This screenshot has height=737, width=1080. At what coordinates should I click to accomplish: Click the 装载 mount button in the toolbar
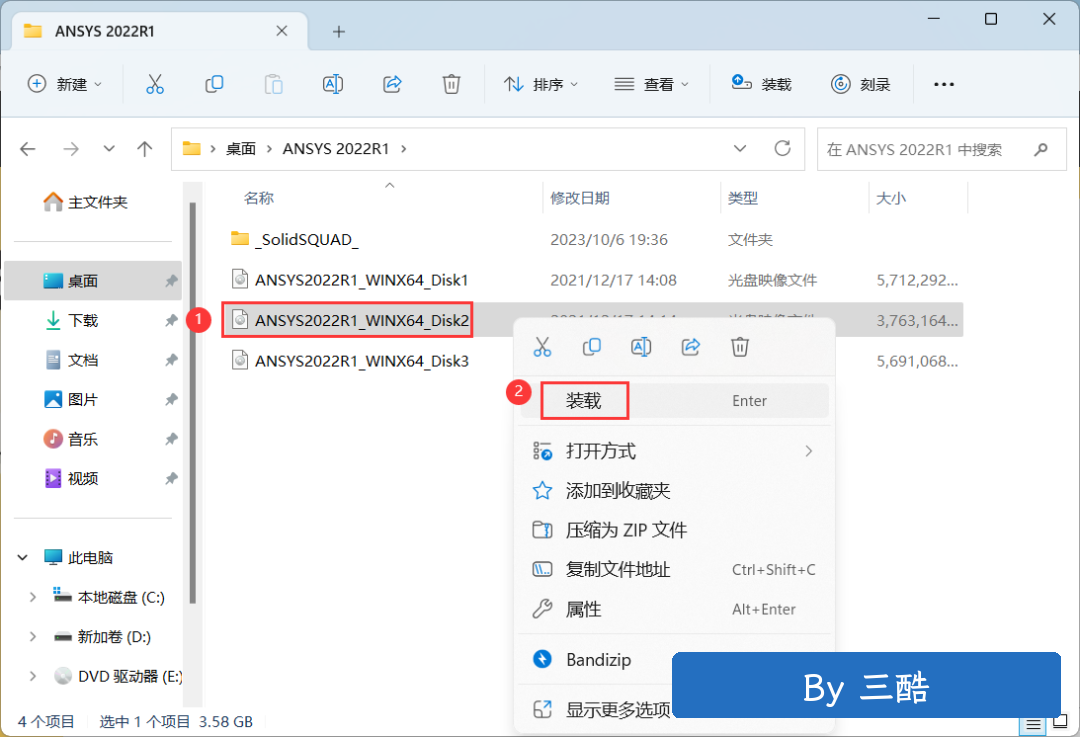[x=761, y=84]
